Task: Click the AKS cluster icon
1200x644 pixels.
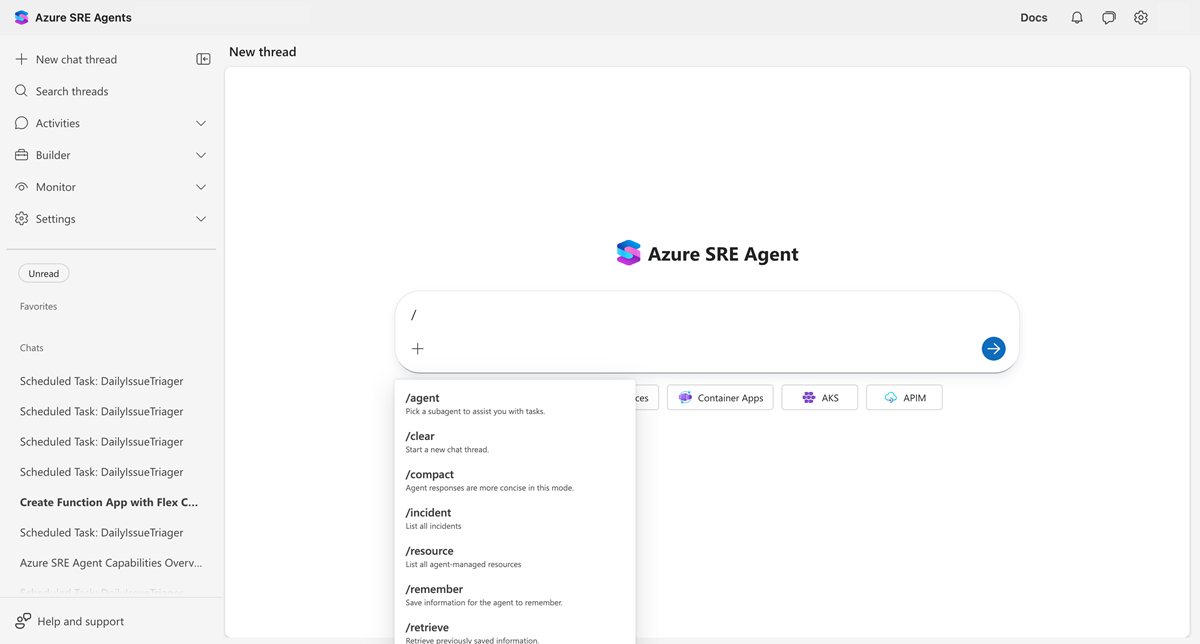Action: pyautogui.click(x=809, y=398)
